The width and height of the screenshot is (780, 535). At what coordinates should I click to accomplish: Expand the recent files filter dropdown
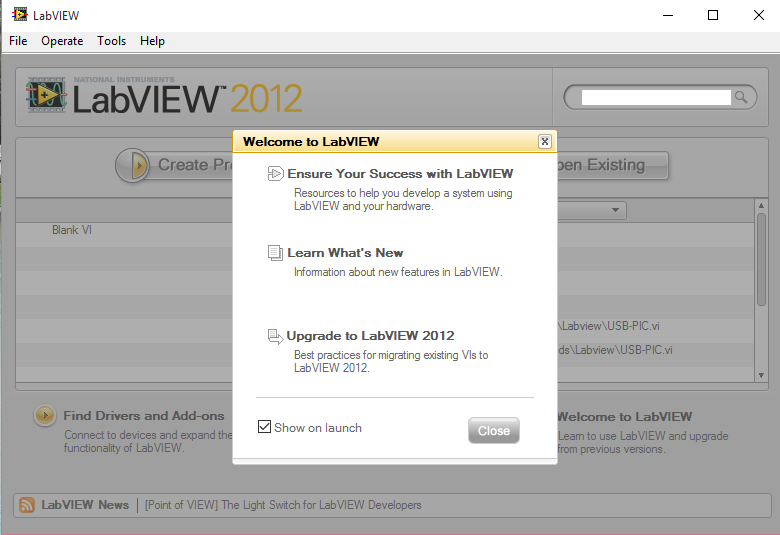coord(615,210)
